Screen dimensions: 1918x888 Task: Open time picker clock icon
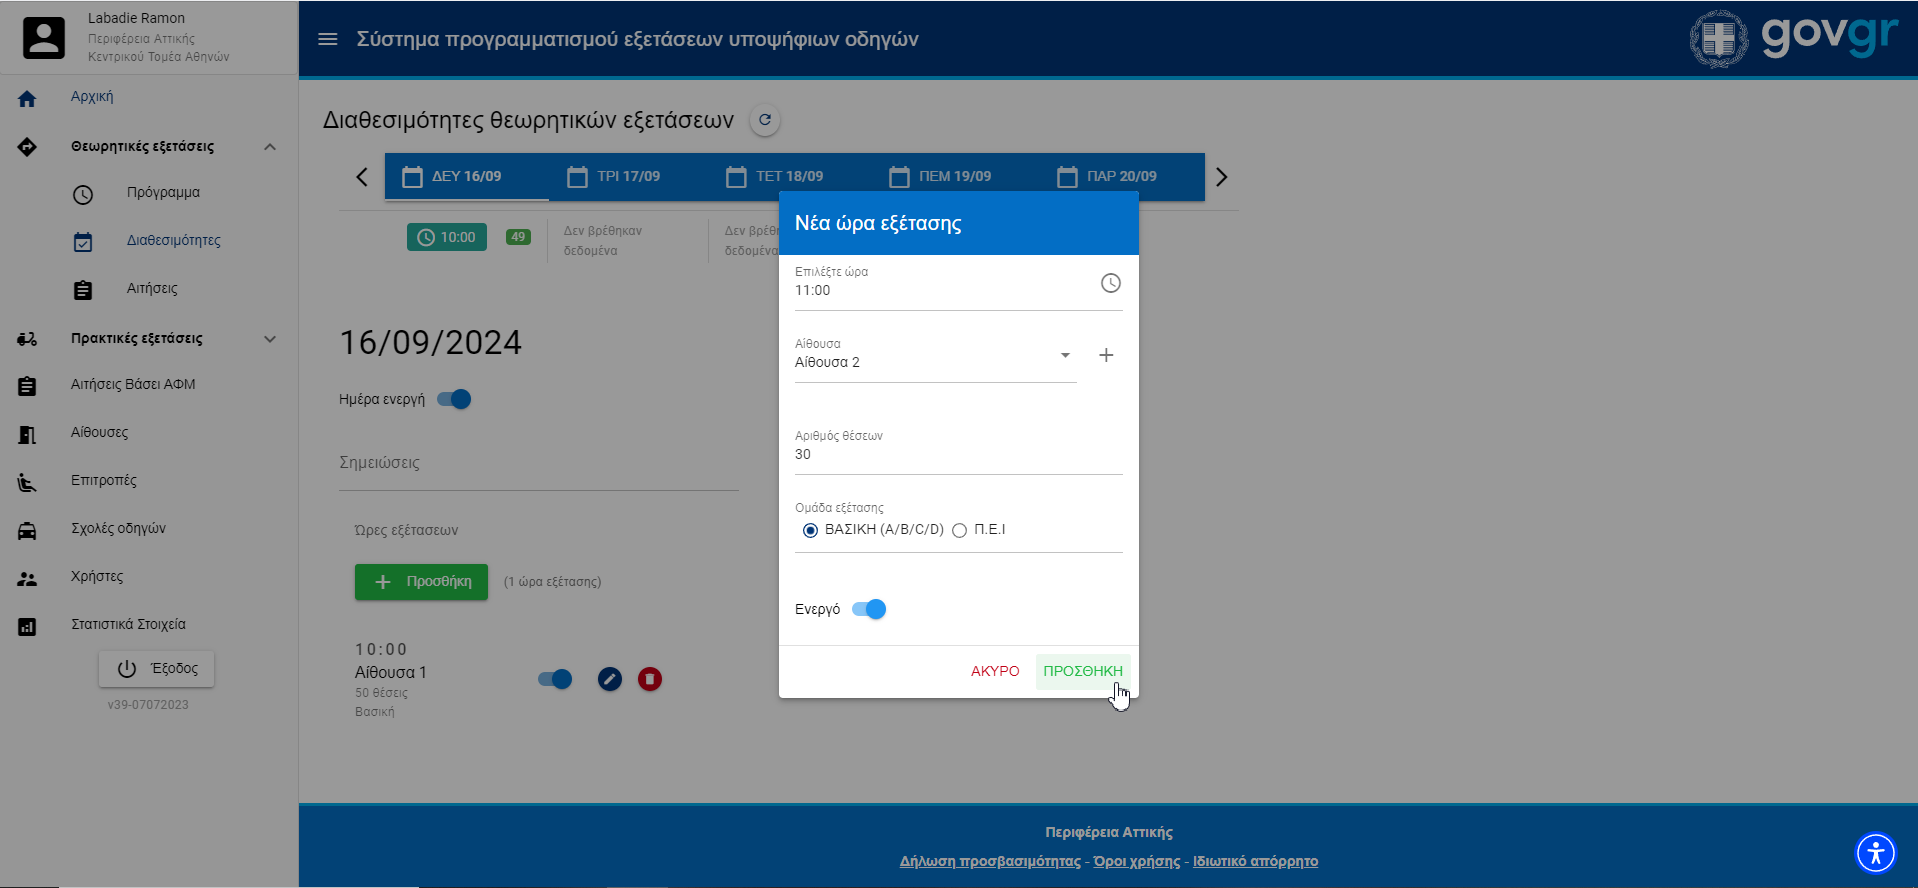click(1110, 283)
